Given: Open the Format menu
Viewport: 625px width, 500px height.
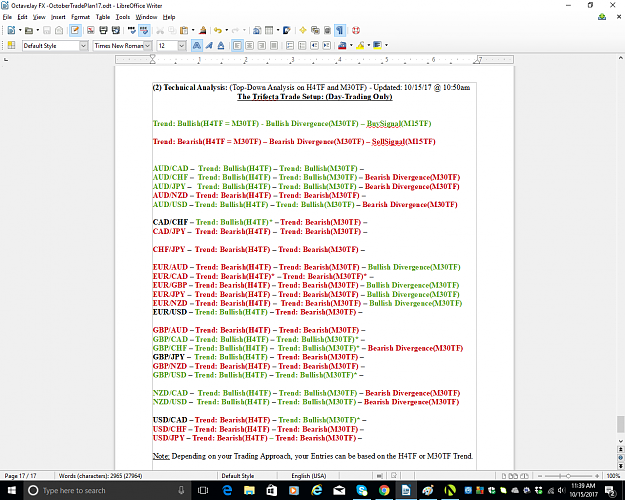Looking at the screenshot, I should tap(81, 17).
